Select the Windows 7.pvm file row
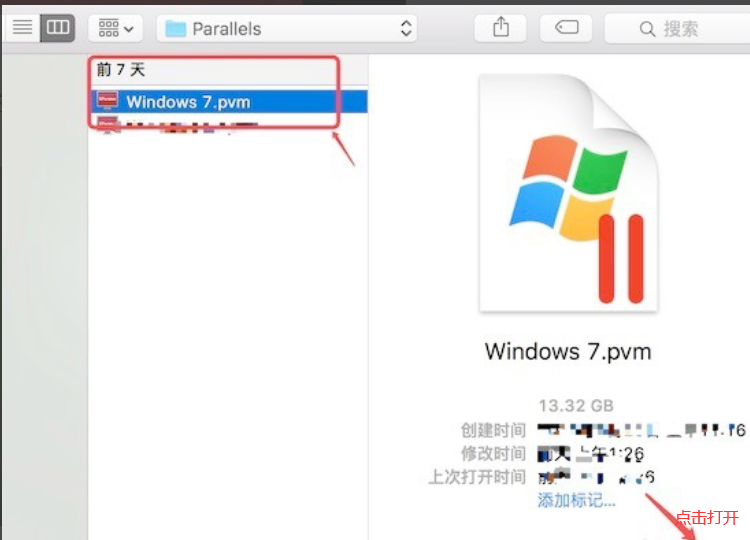The width and height of the screenshot is (750, 540). pos(229,101)
